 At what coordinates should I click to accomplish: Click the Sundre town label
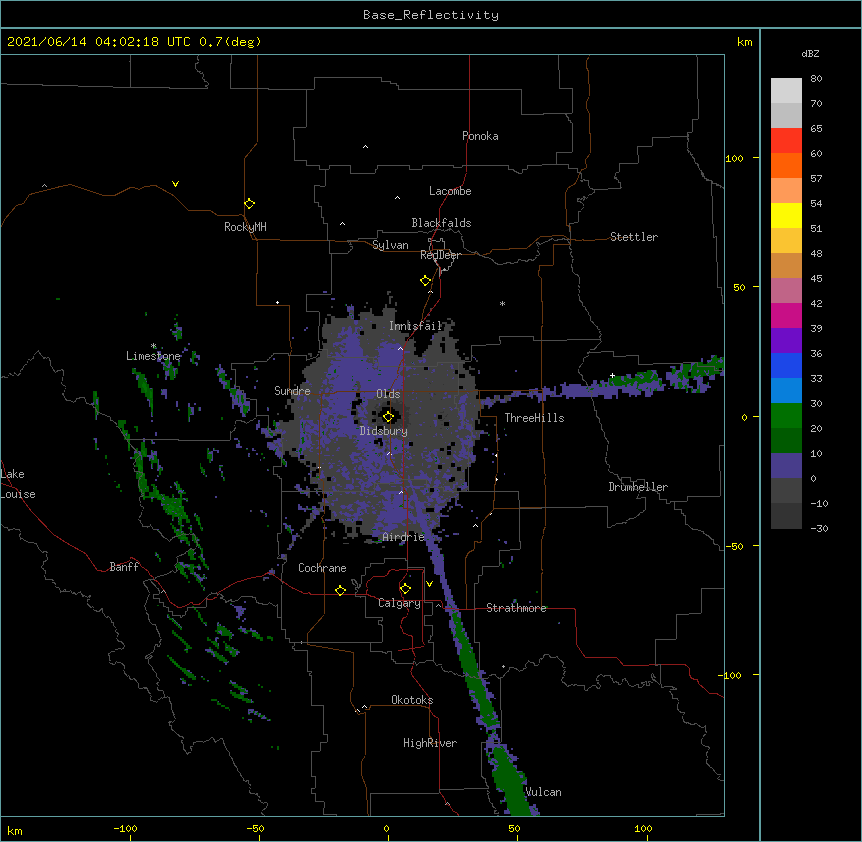292,391
